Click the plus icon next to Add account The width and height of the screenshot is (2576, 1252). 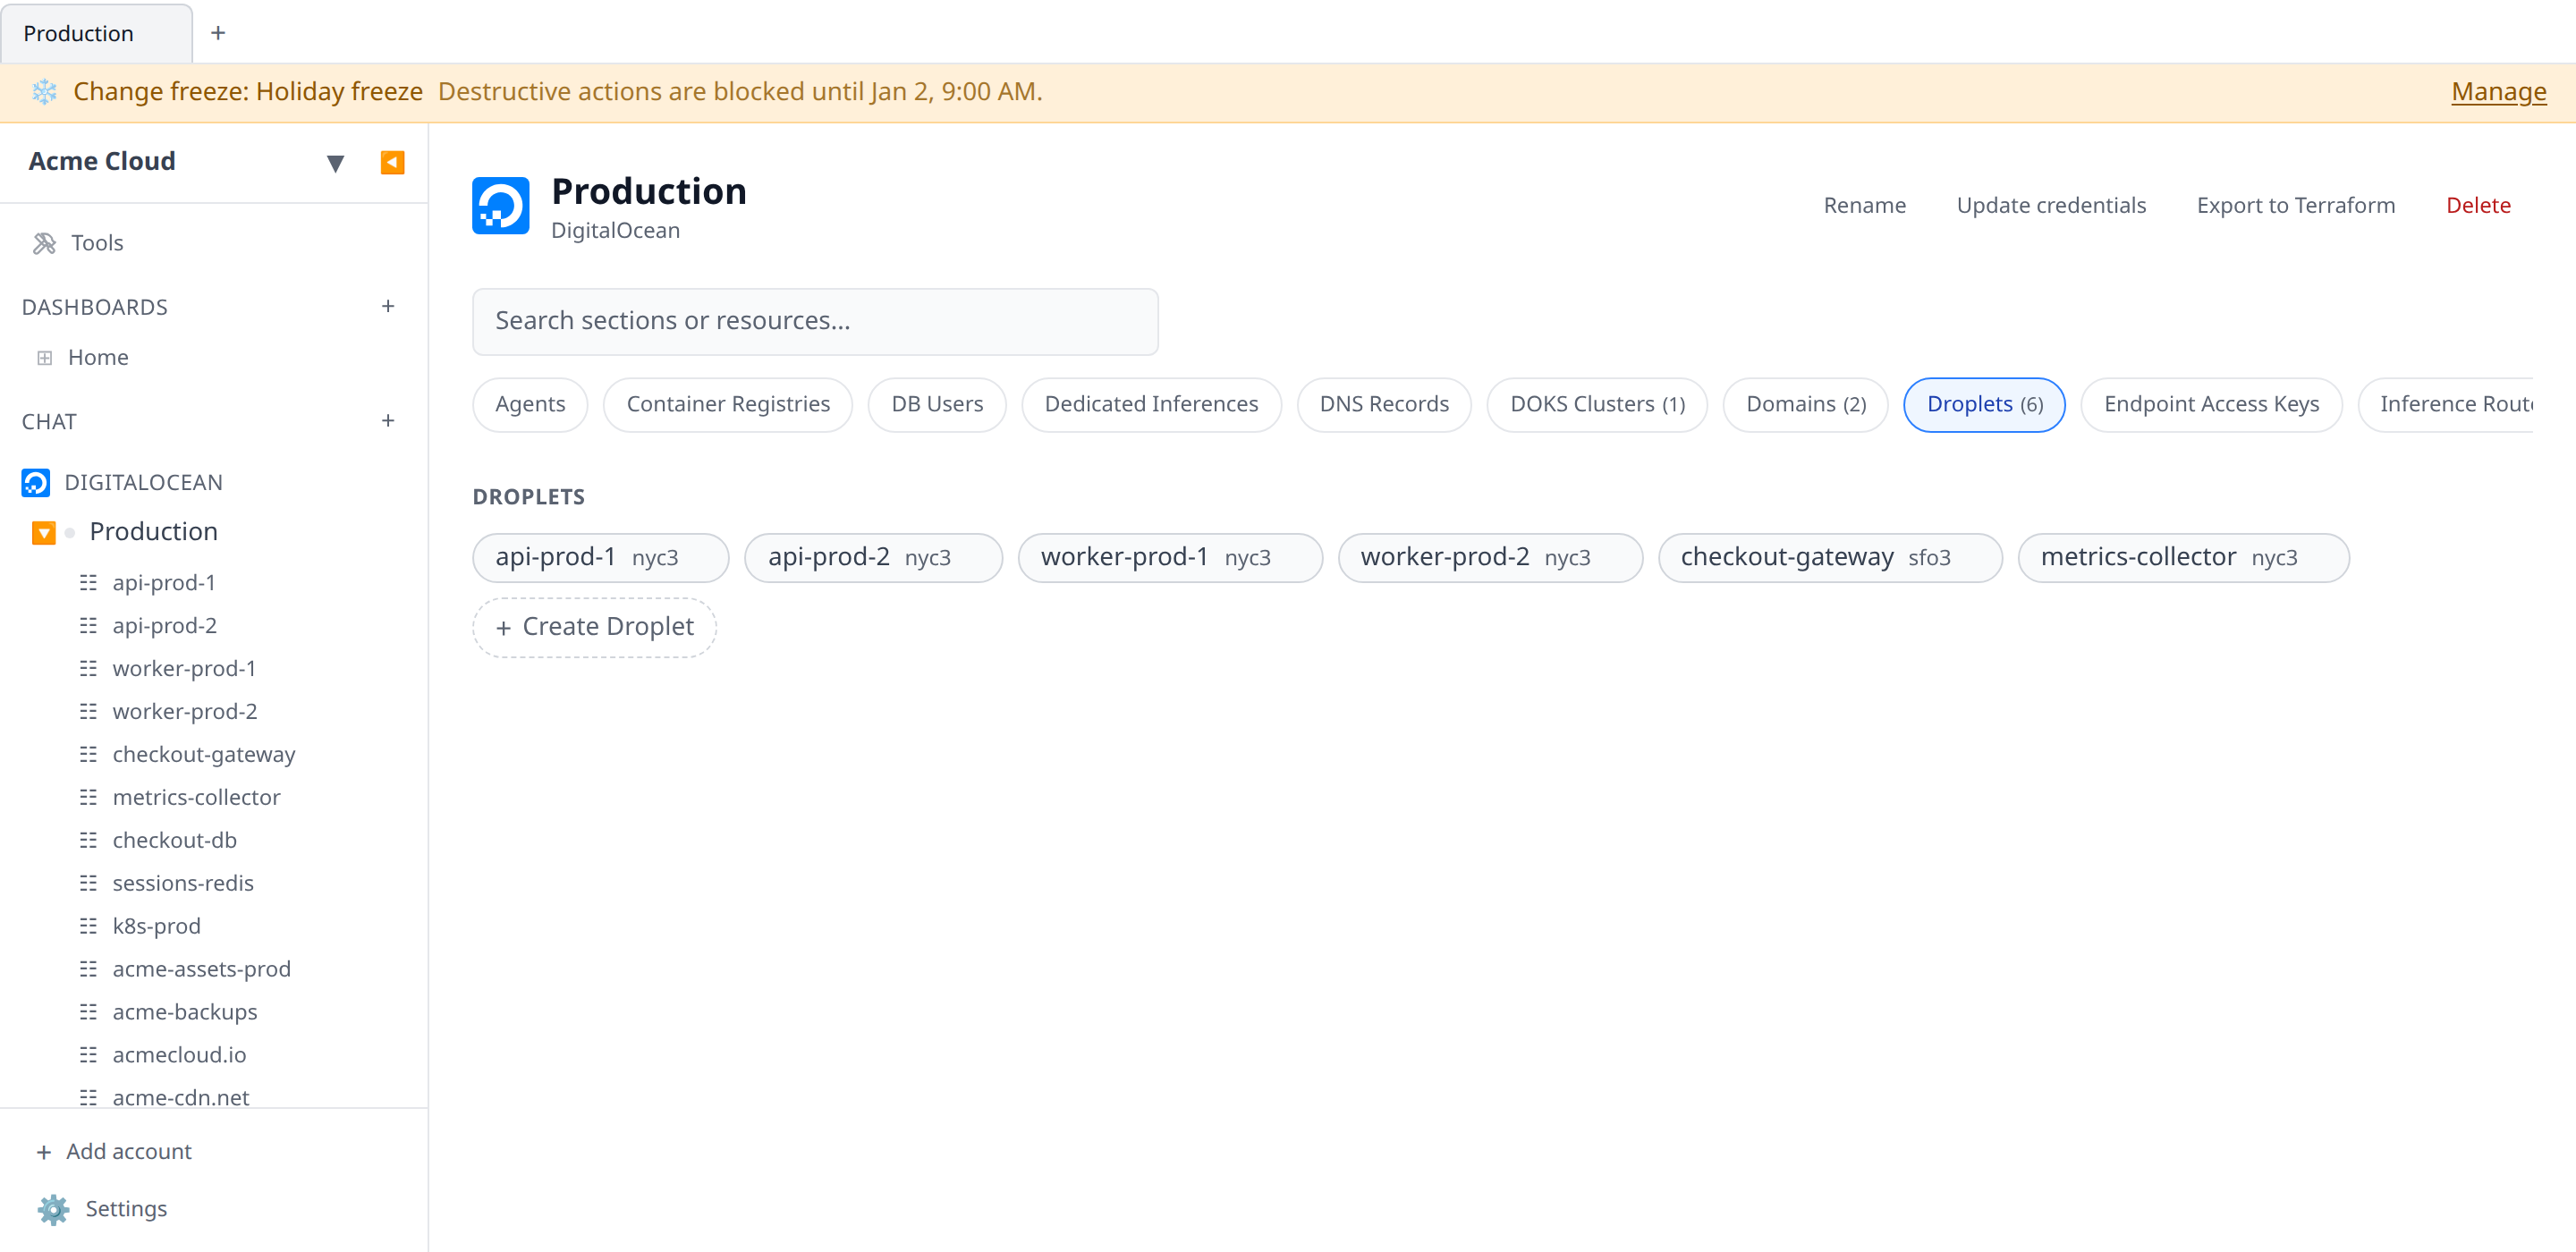[x=43, y=1152]
